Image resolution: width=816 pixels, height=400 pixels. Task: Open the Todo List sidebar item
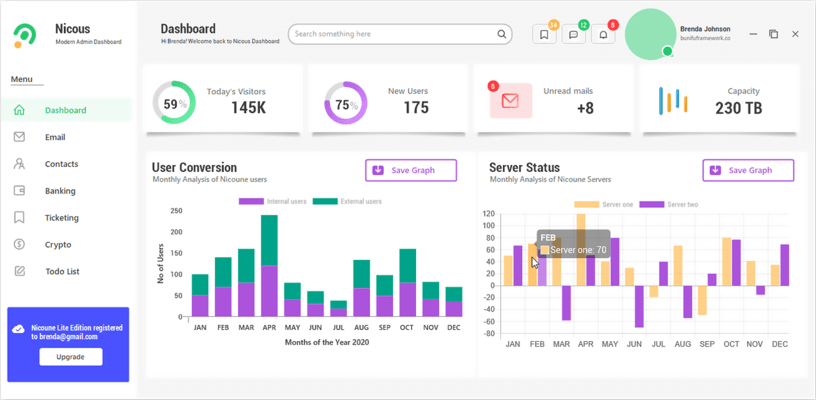tap(62, 271)
